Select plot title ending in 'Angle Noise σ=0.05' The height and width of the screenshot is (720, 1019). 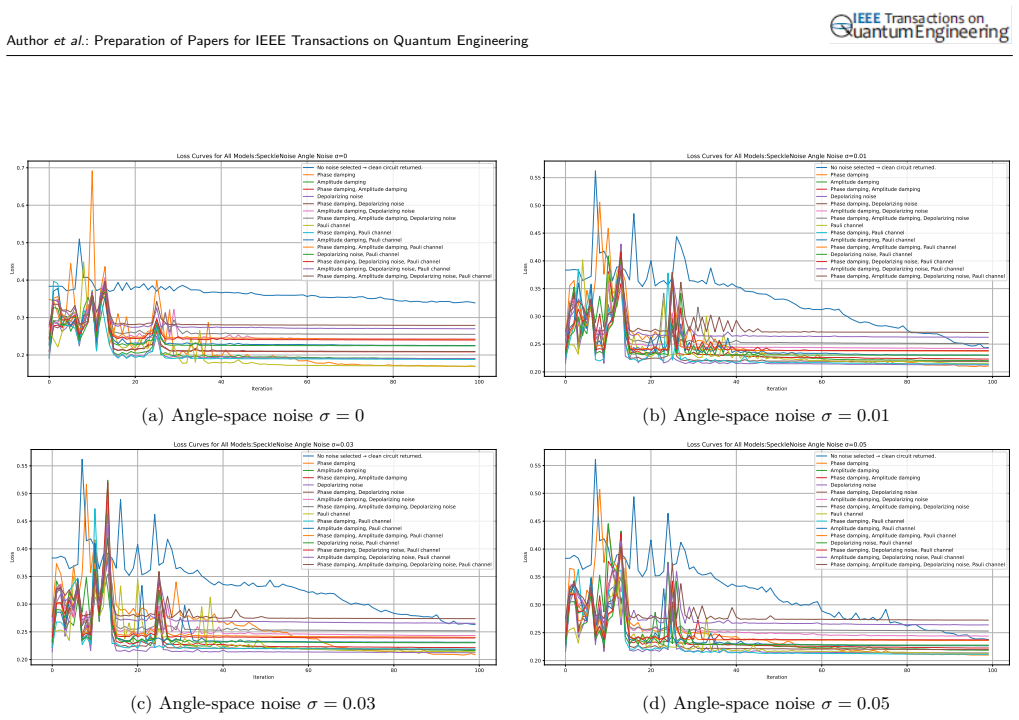click(x=777, y=444)
